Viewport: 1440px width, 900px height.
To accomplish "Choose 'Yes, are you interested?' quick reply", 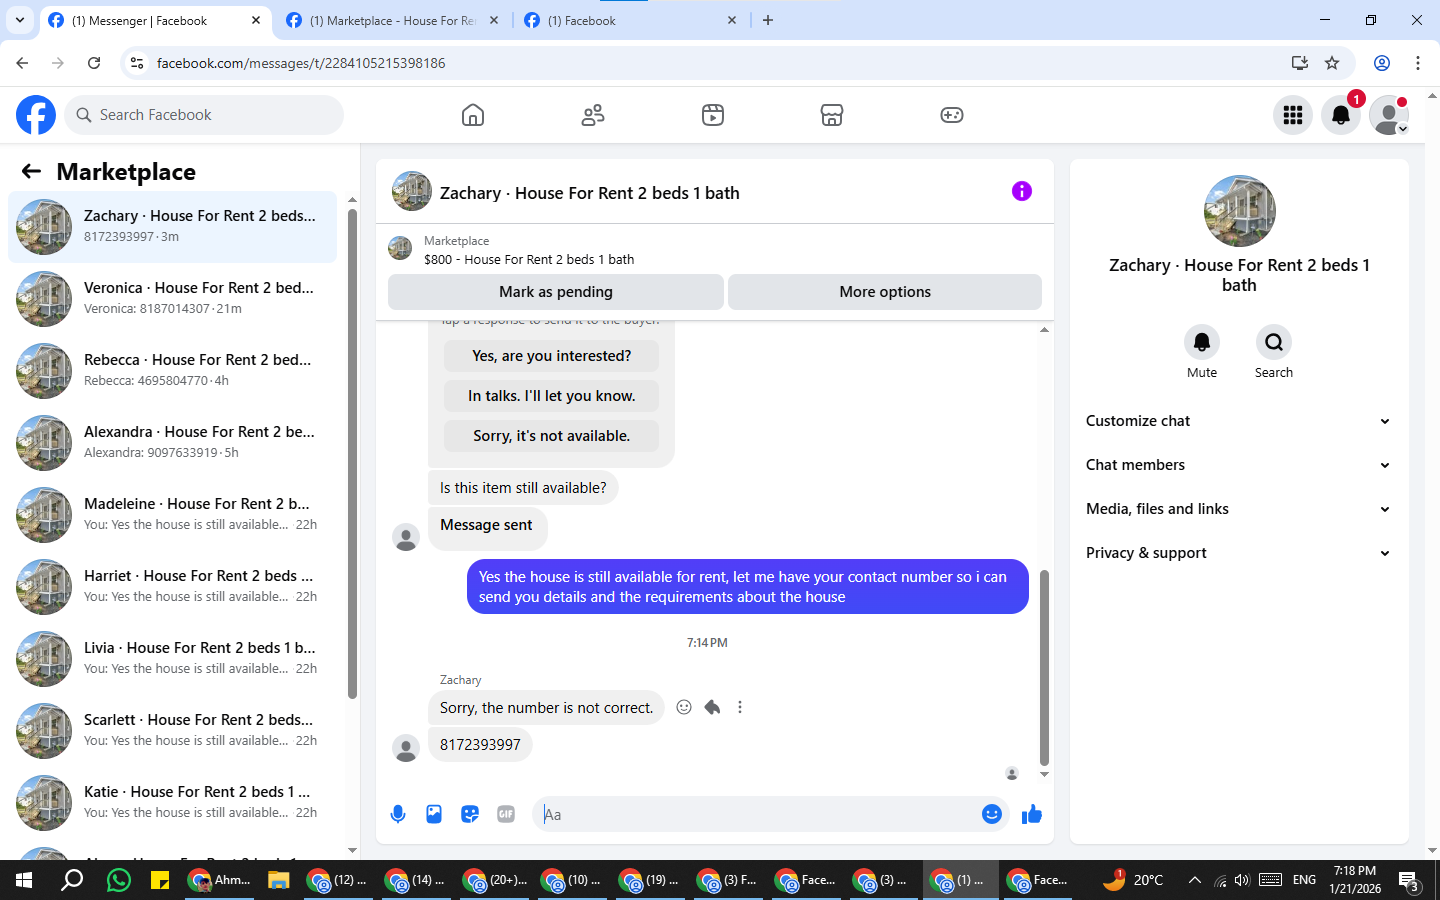I will tap(551, 356).
